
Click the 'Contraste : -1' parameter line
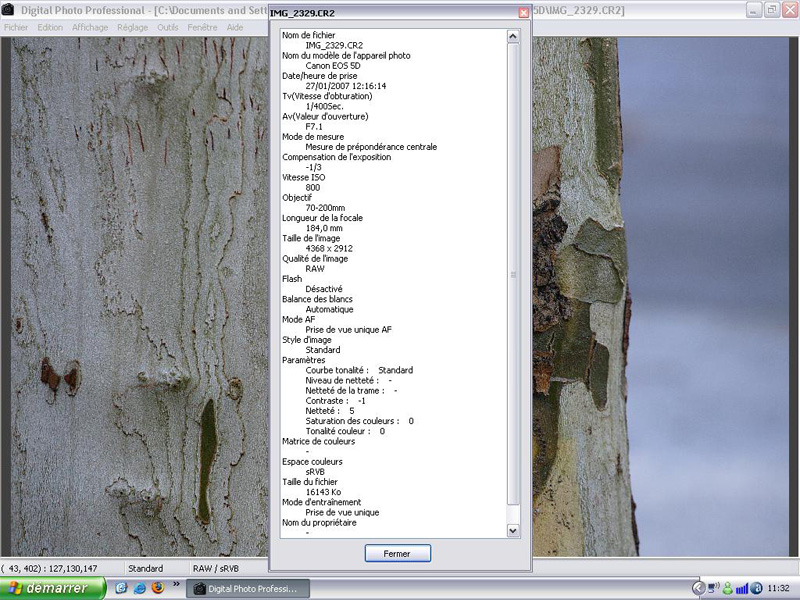click(x=335, y=401)
